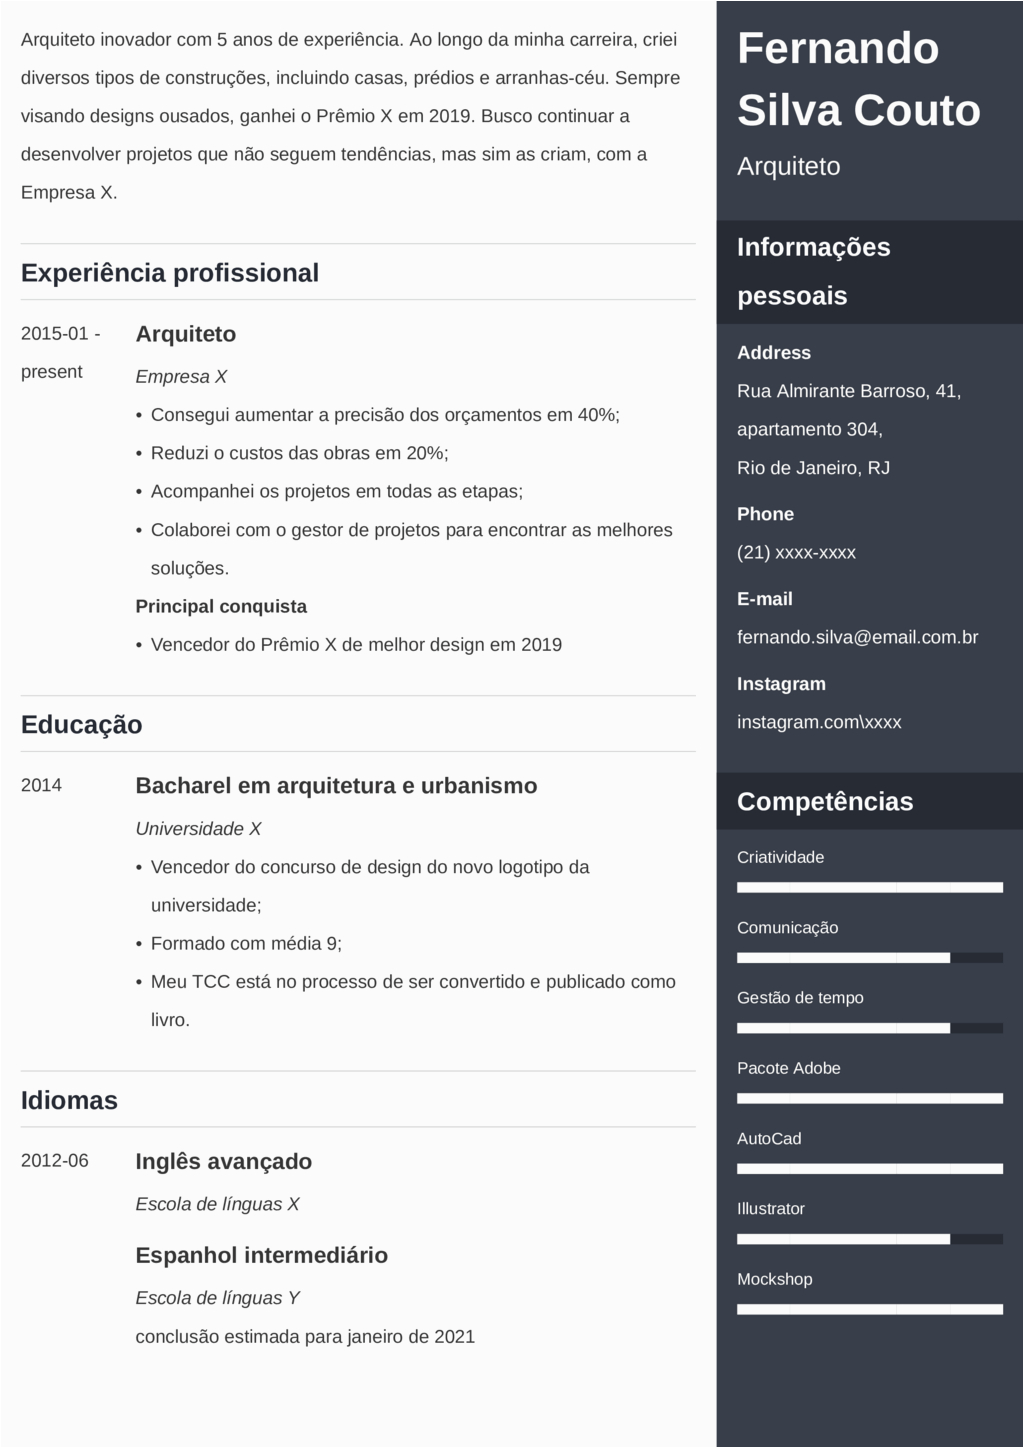Click the Experiência profissional section heading
The height and width of the screenshot is (1448, 1024).
pos(170,273)
